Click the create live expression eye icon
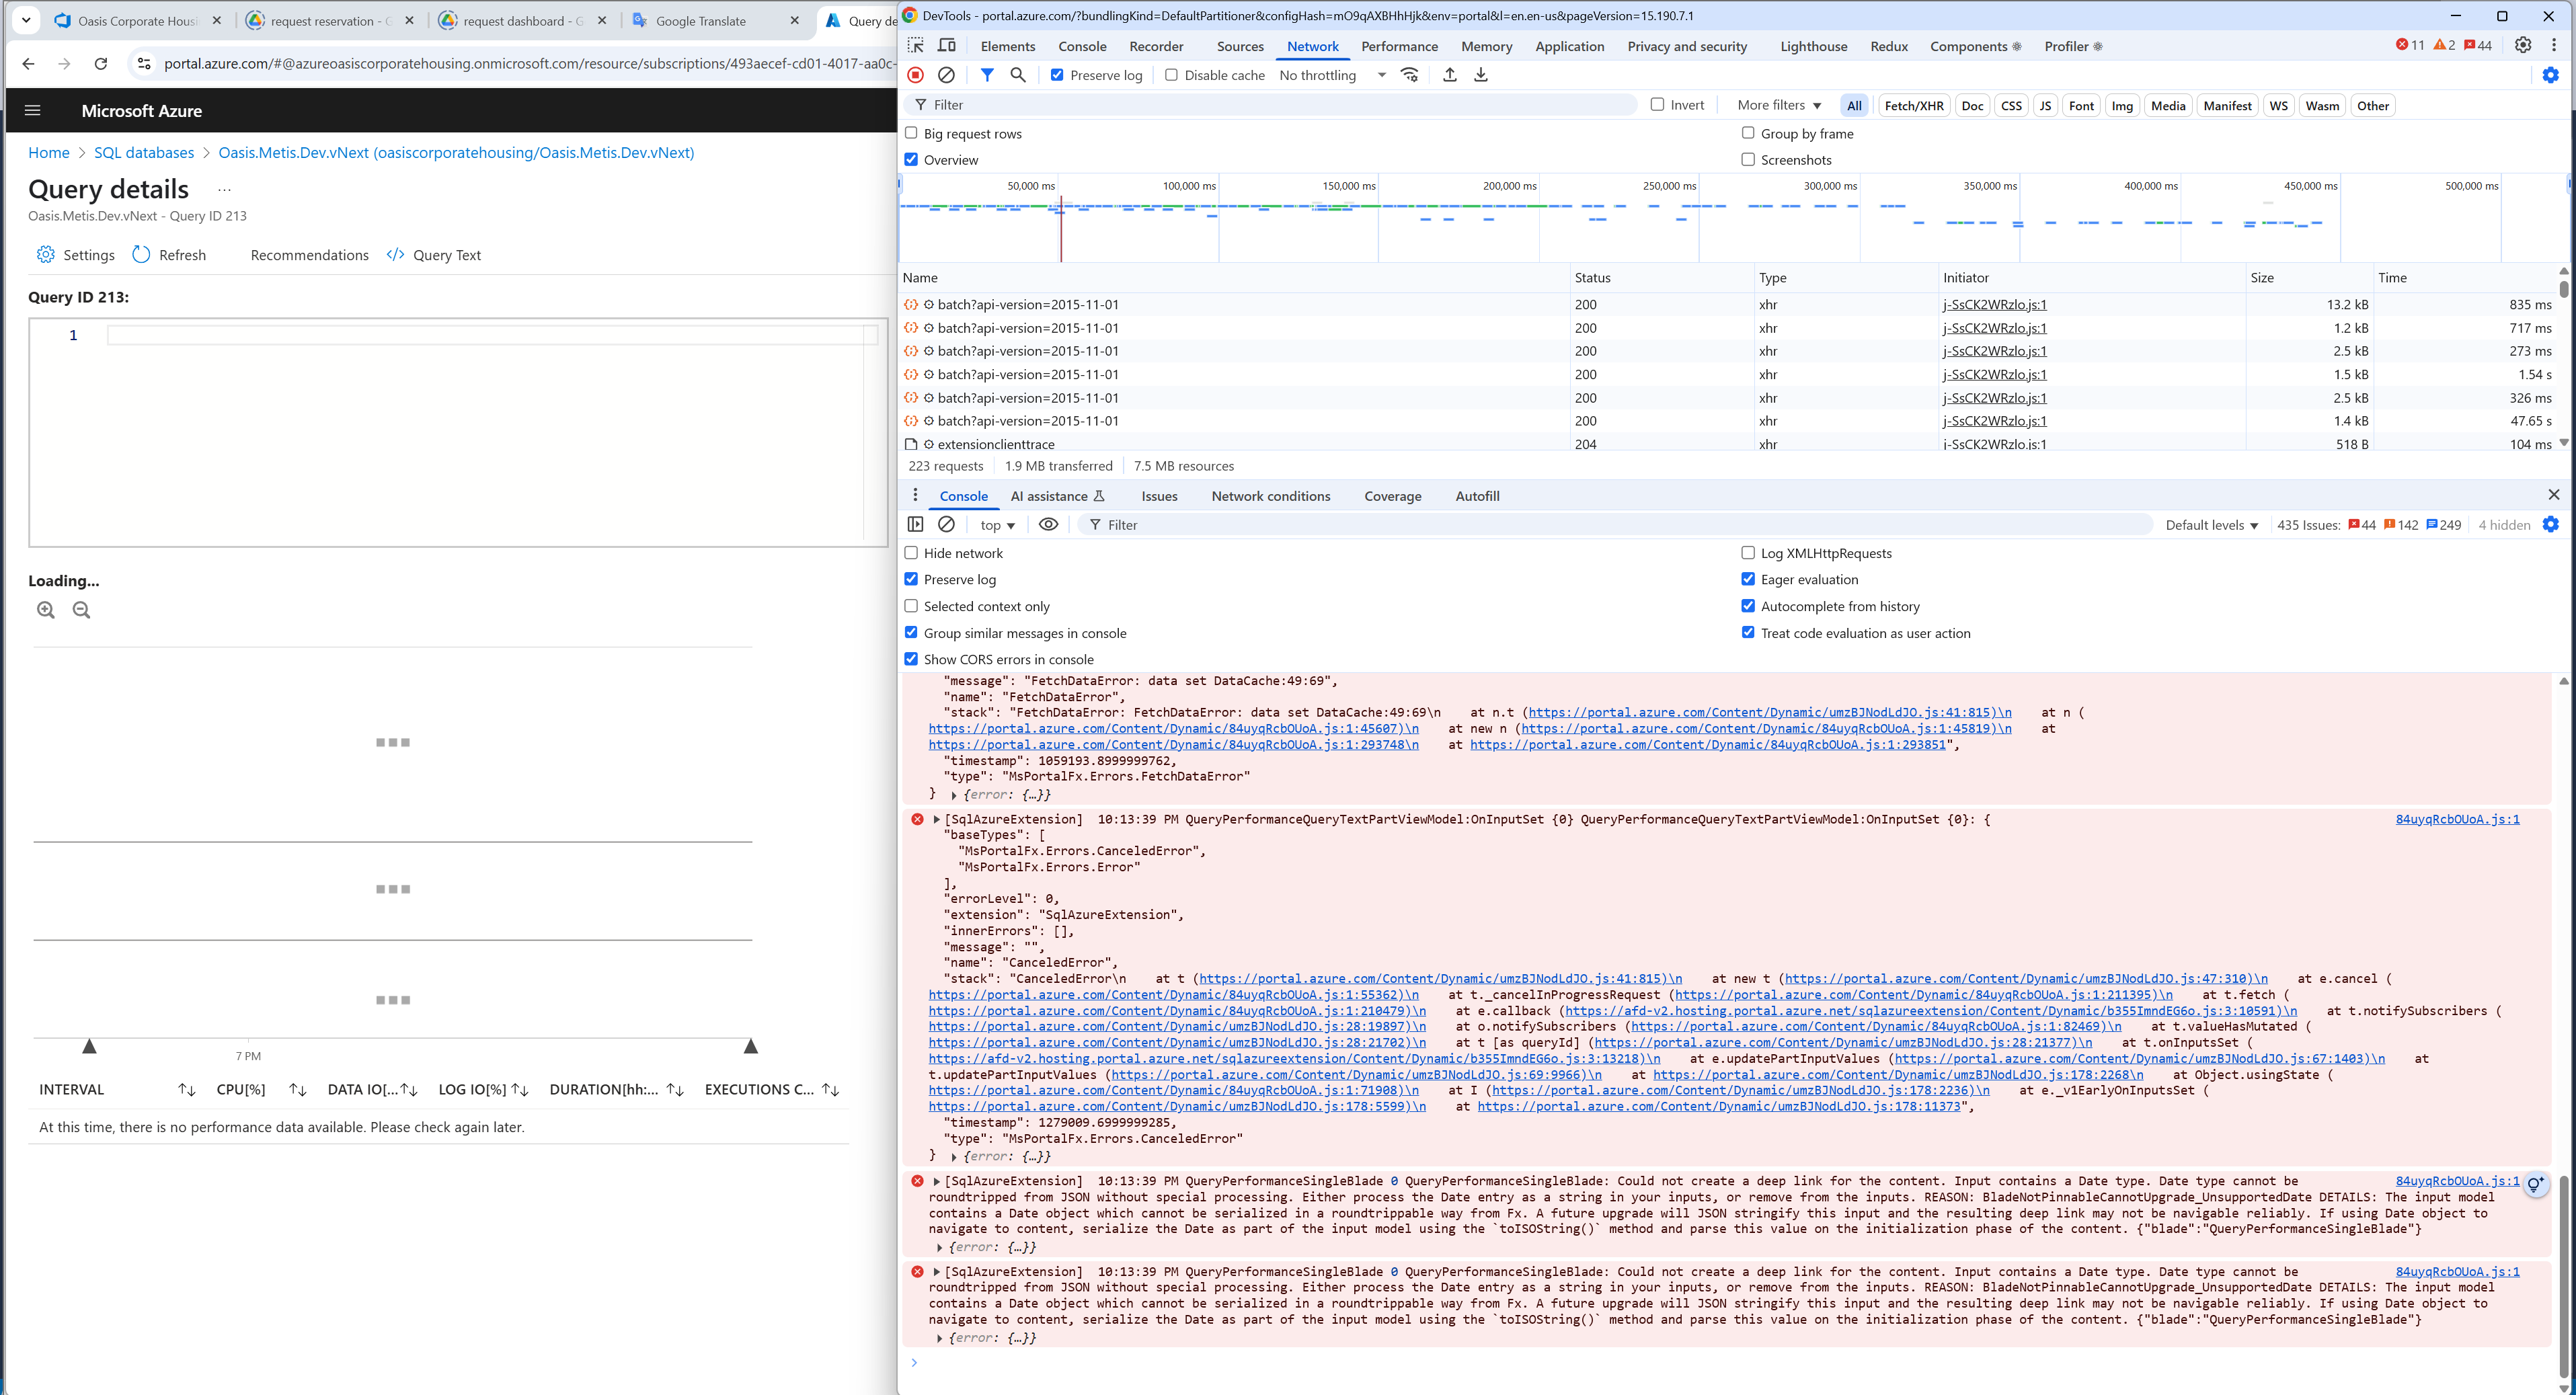This screenshot has height=1395, width=2576. 1048,525
